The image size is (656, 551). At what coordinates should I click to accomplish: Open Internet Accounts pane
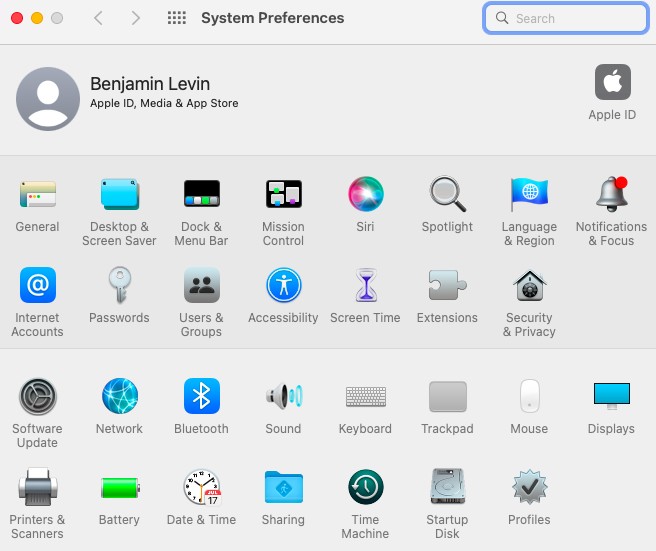pos(38,285)
